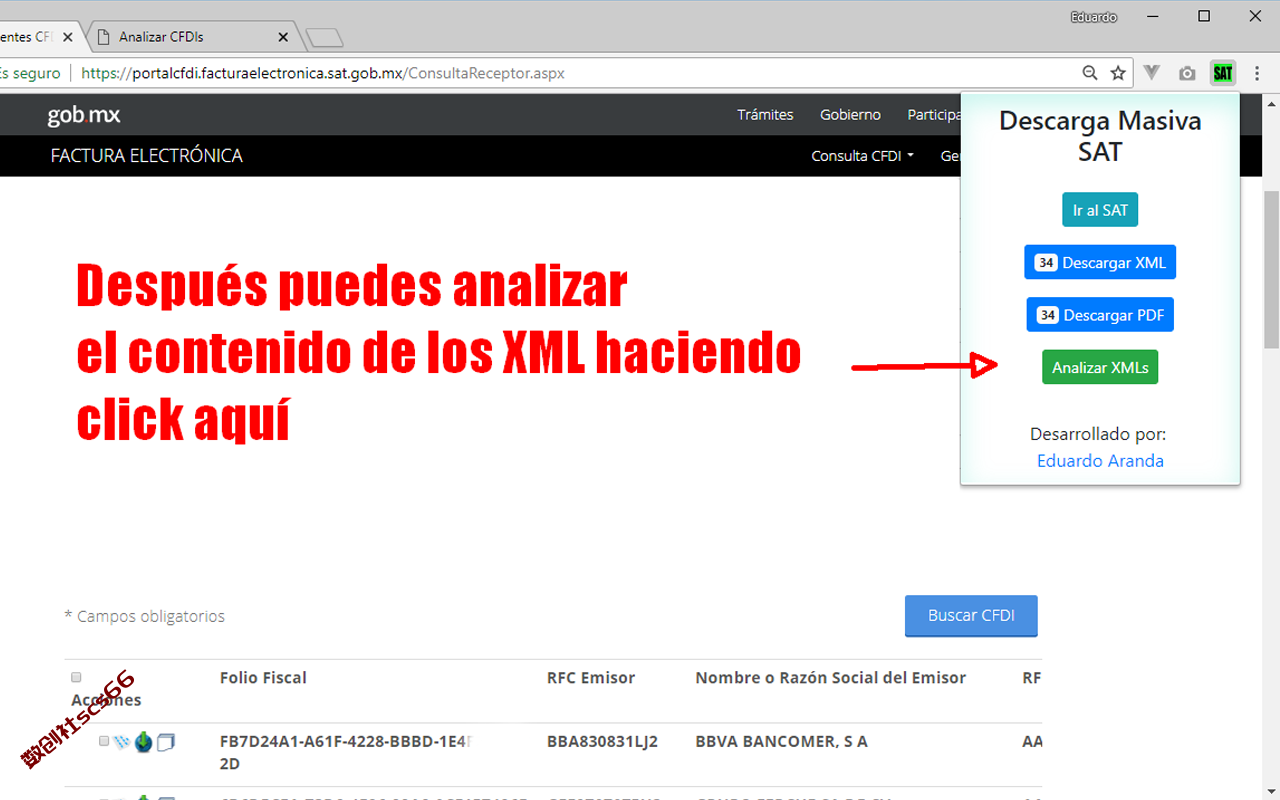This screenshot has width=1280, height=800.
Task: Select the BBA830831LJ2 RFC cell
Action: pyautogui.click(x=602, y=742)
